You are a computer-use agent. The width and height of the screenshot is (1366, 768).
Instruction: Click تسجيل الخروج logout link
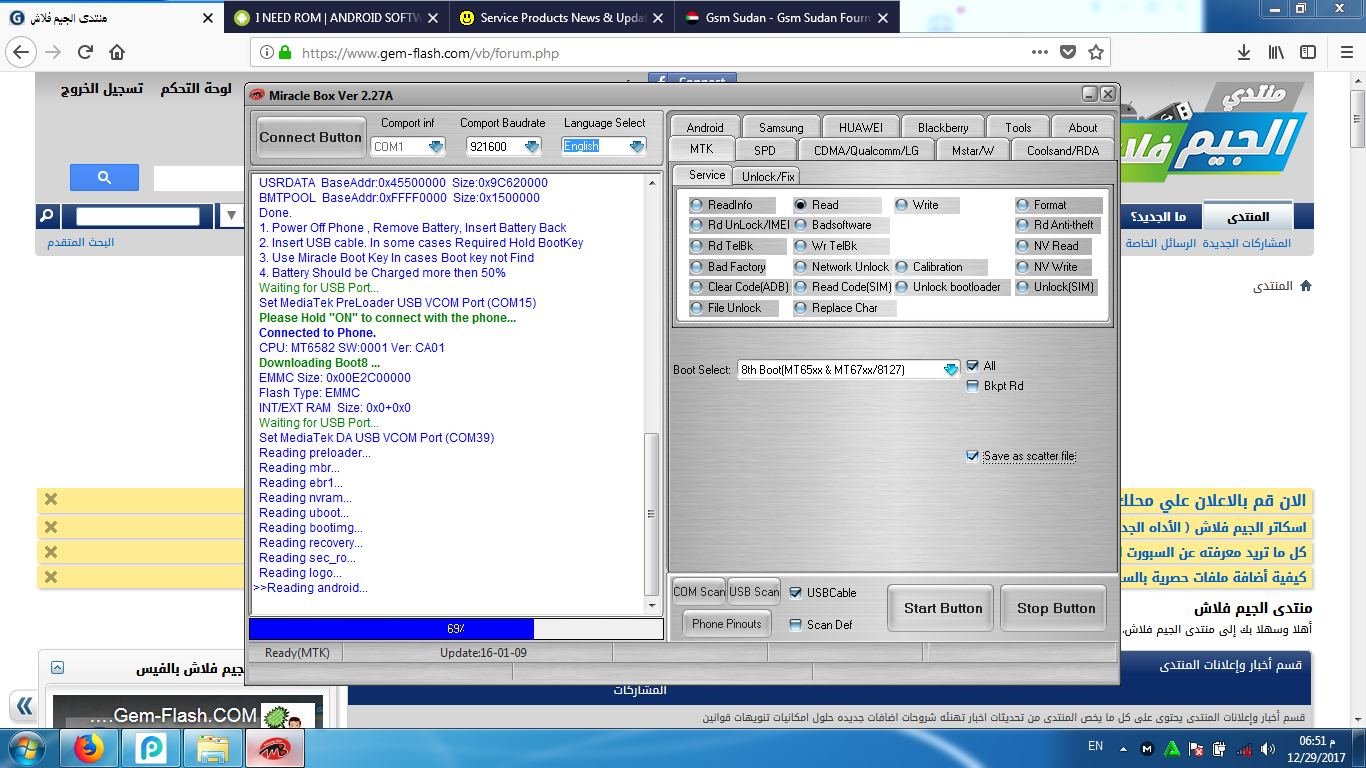[x=102, y=89]
